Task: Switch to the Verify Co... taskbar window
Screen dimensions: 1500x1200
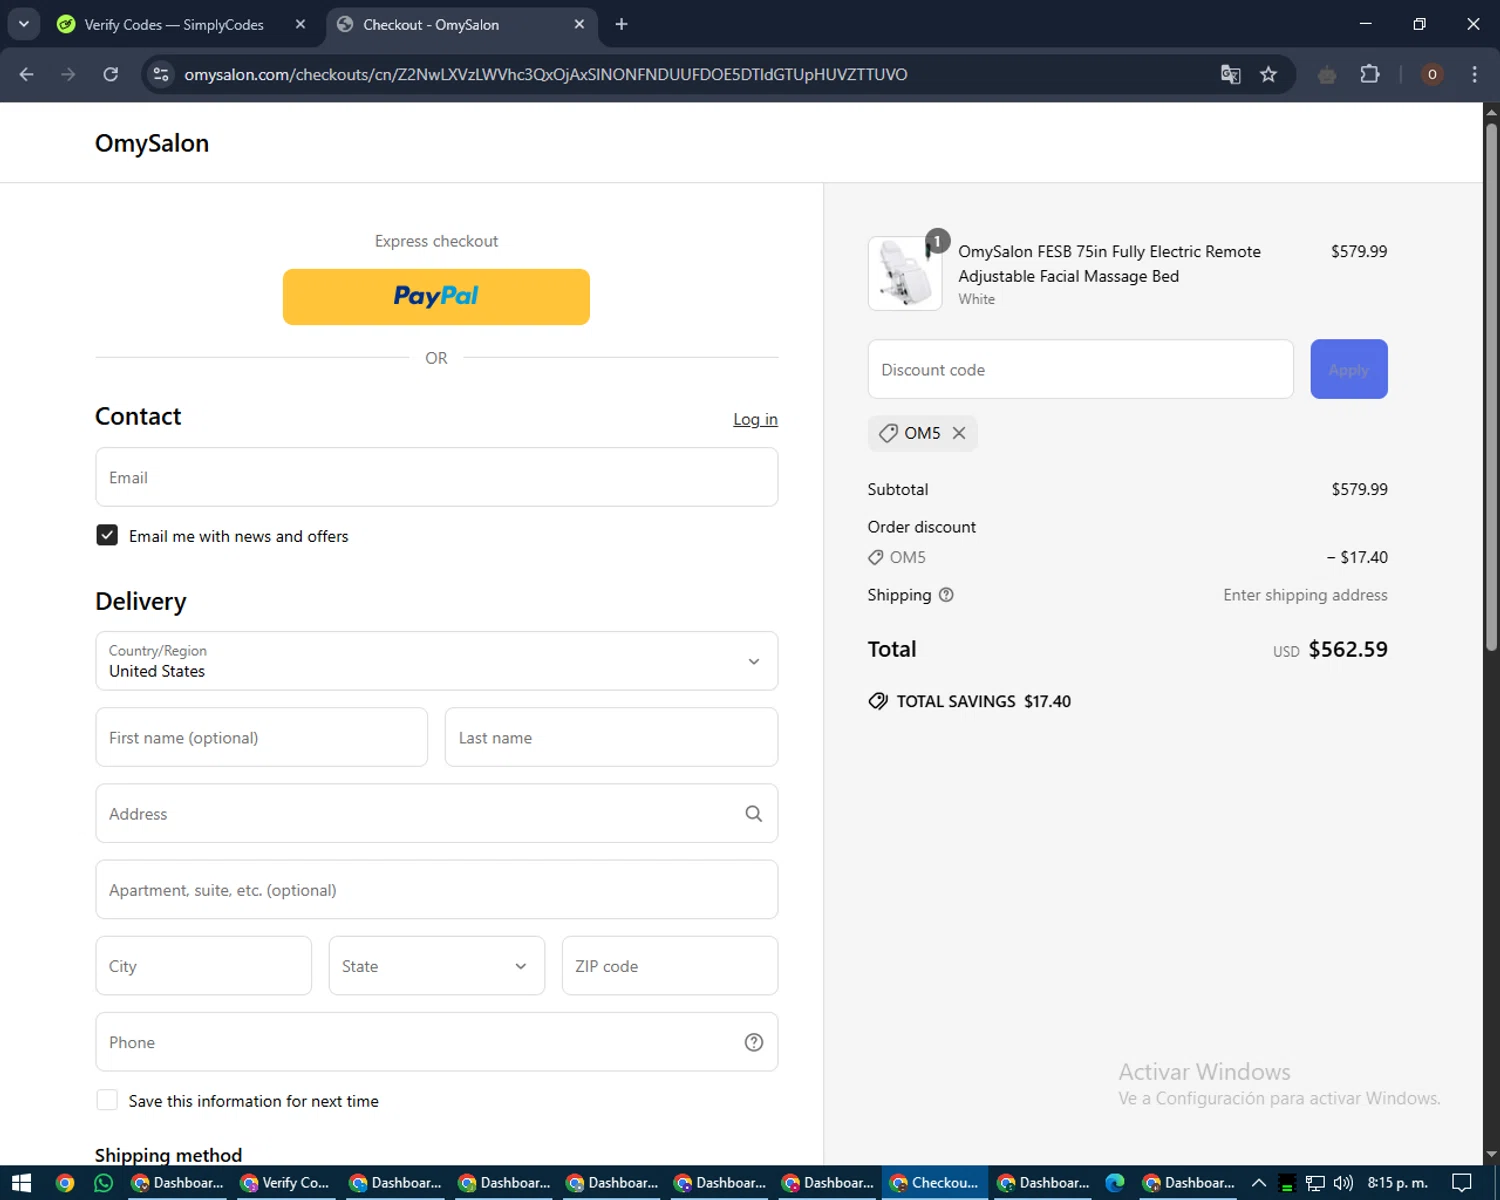Action: (x=286, y=1183)
